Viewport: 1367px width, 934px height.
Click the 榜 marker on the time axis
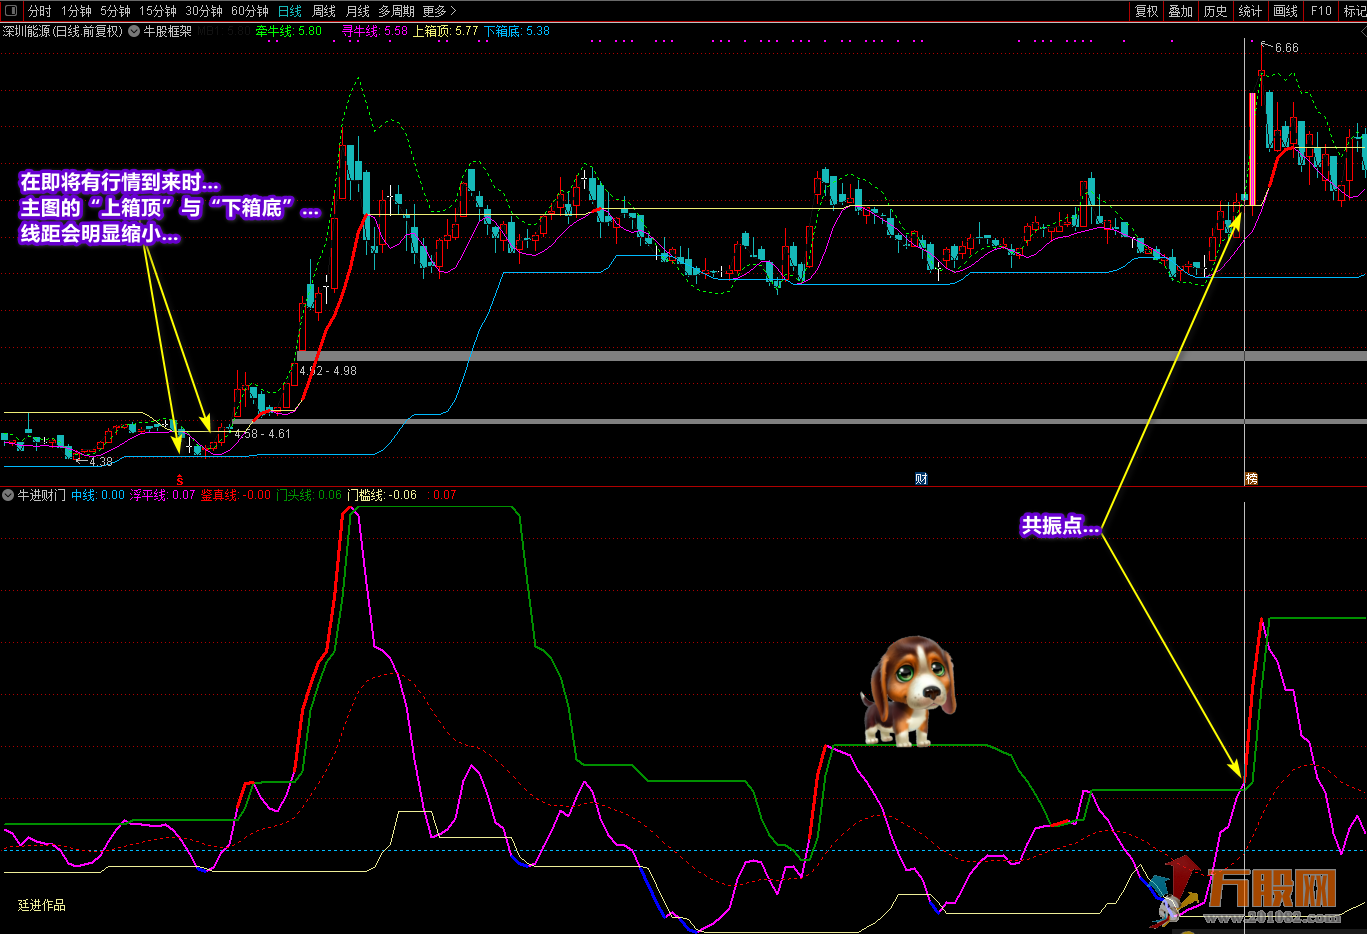pyautogui.click(x=1251, y=479)
